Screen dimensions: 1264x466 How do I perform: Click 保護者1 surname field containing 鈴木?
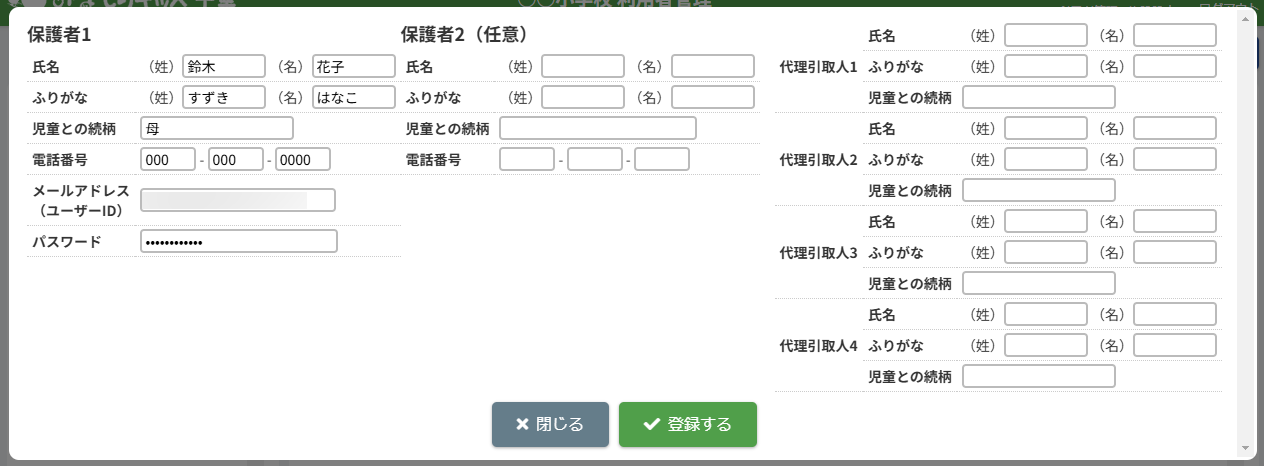pos(224,66)
